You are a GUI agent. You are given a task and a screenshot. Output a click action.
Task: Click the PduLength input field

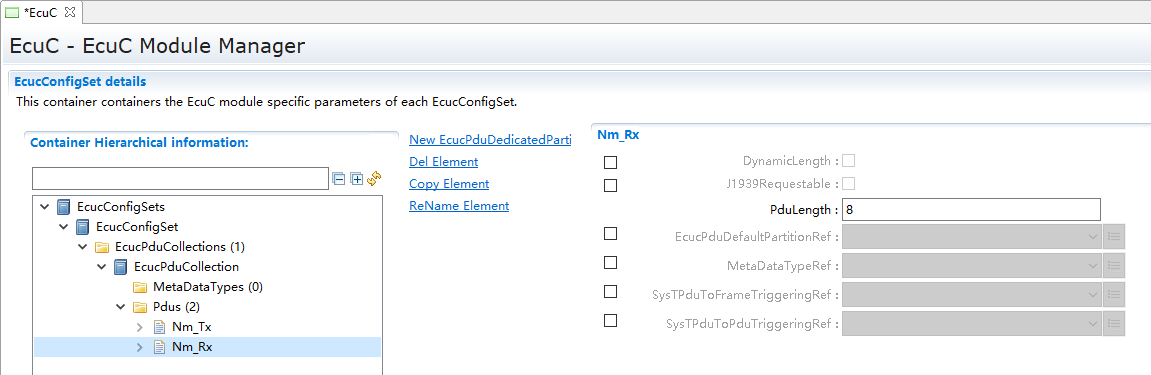971,209
